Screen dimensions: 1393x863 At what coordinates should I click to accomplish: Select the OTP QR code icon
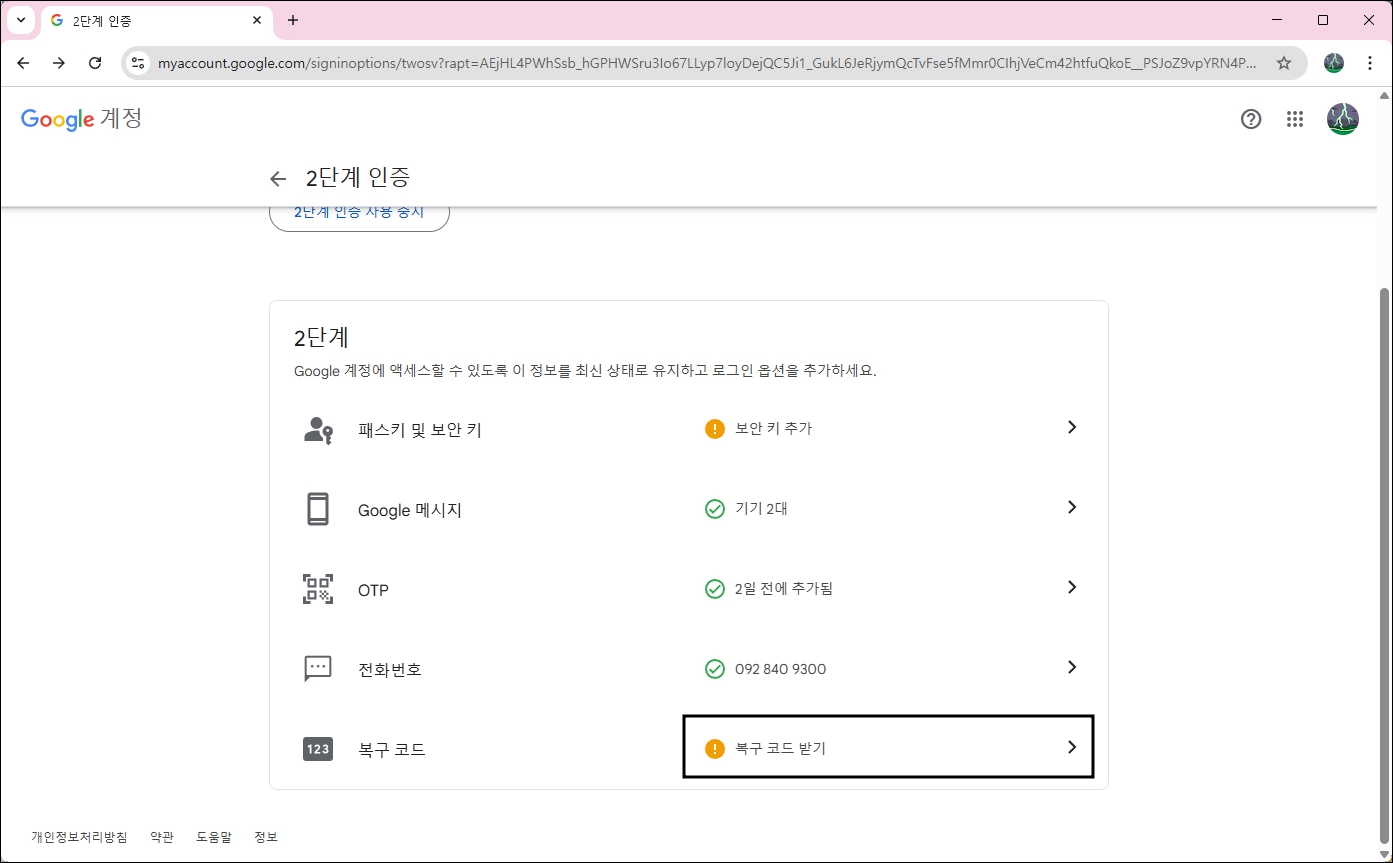tap(317, 589)
